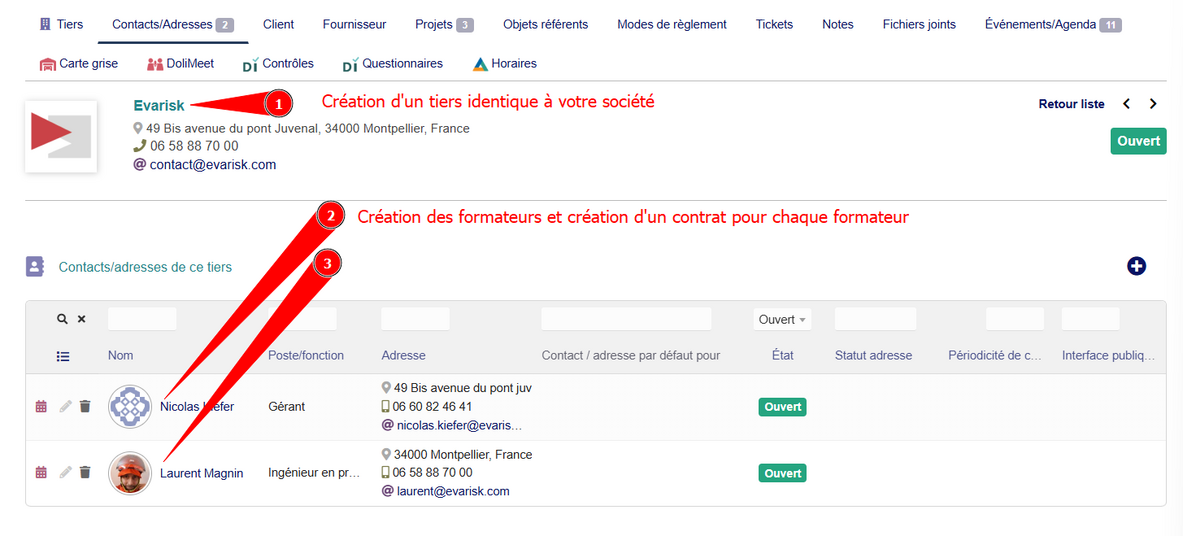Go to previous record with left chevron
The image size is (1183, 536).
[1127, 104]
